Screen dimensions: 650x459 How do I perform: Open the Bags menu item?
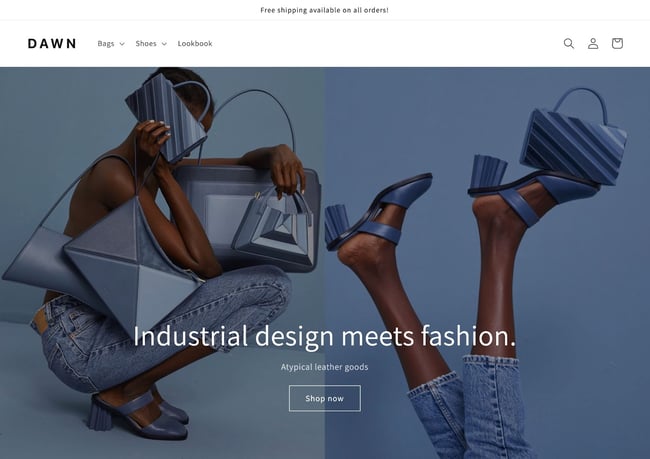(106, 44)
